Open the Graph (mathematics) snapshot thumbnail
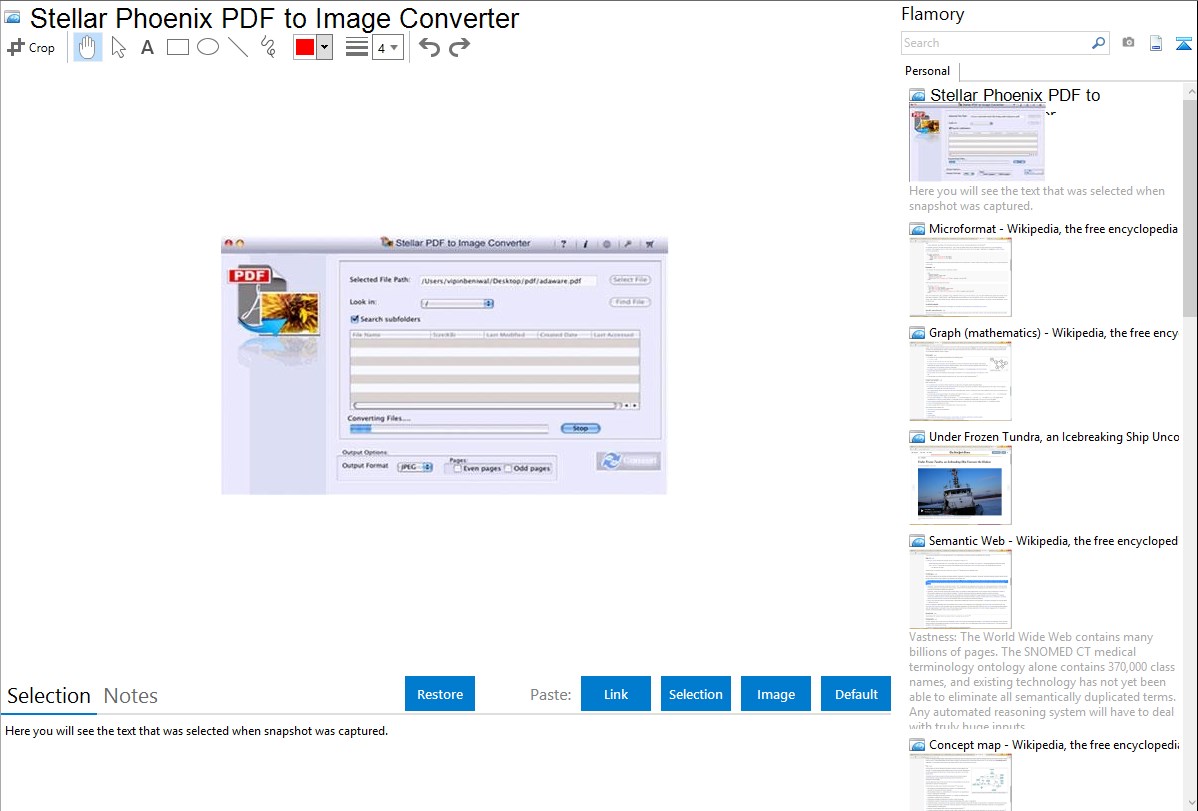This screenshot has height=811, width=1198. pyautogui.click(x=960, y=381)
